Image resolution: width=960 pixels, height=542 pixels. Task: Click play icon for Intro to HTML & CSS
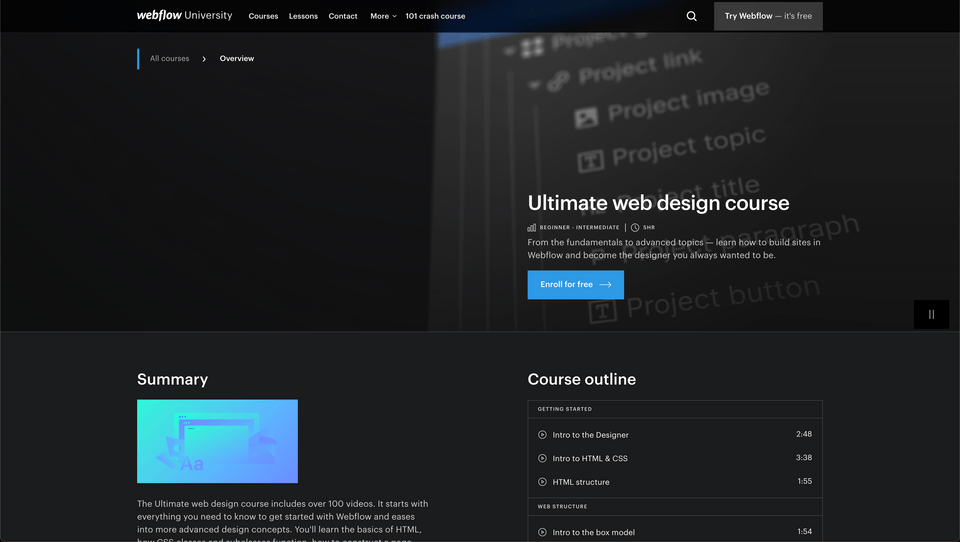tap(542, 458)
